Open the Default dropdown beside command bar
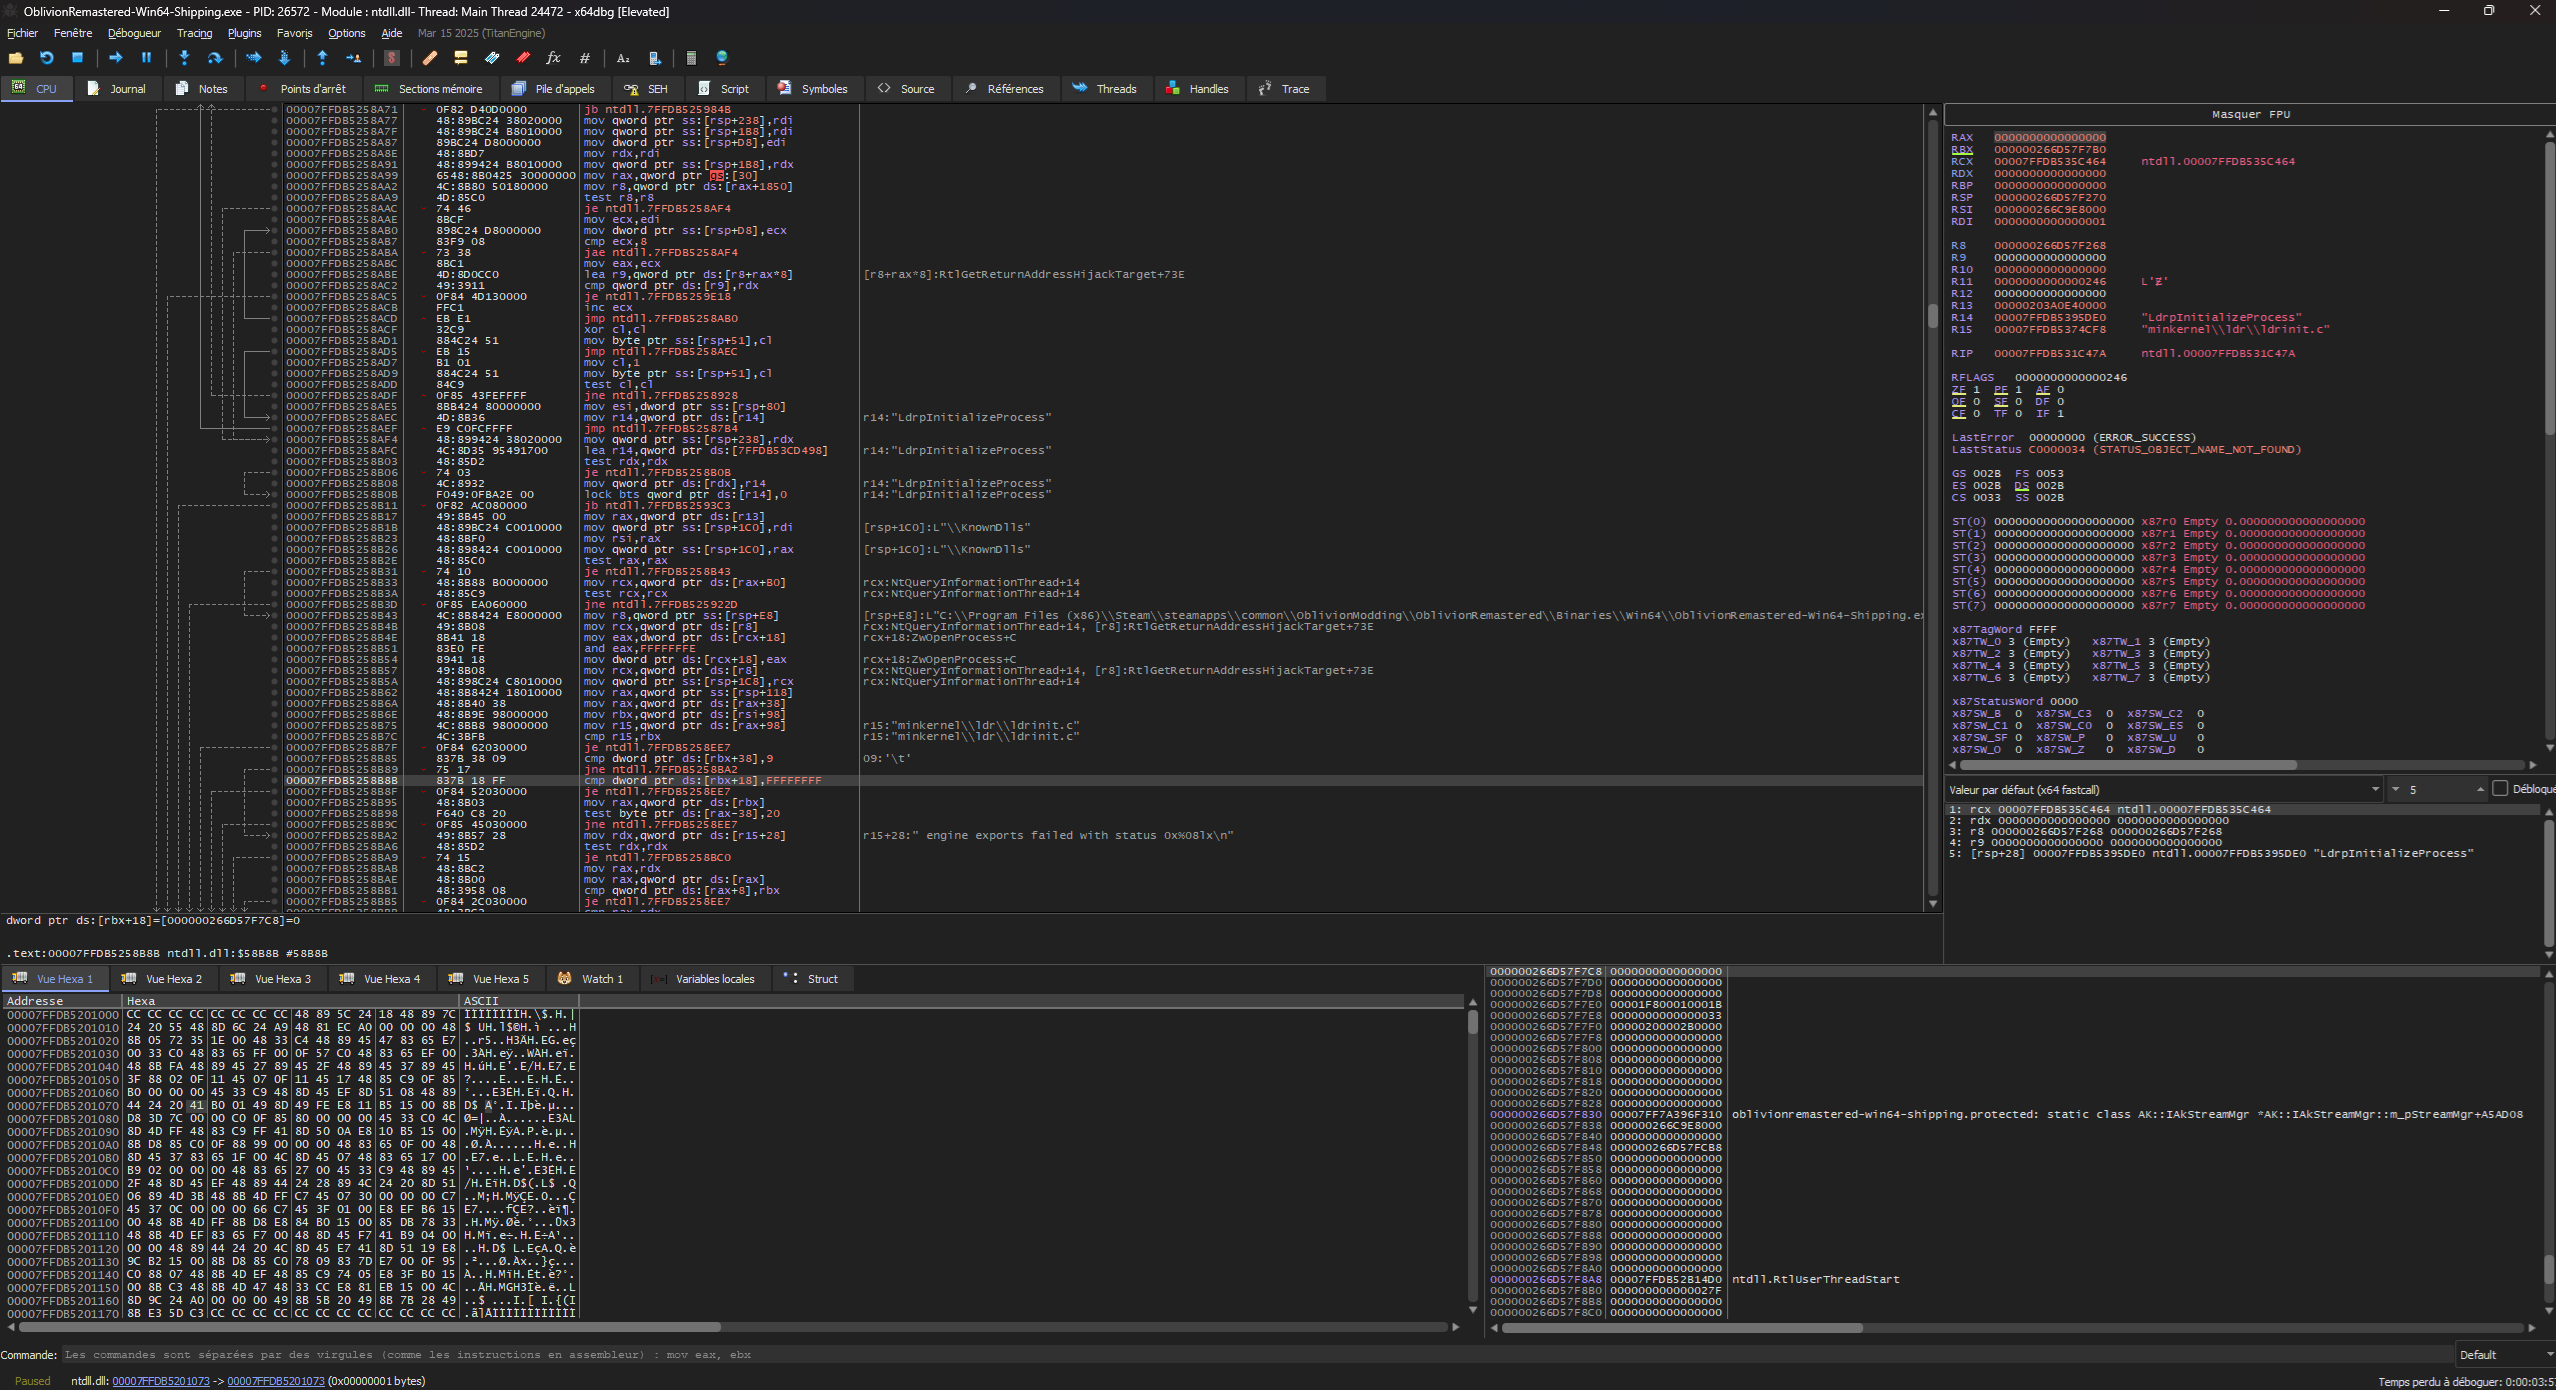The image size is (2556, 1390). [2505, 1355]
